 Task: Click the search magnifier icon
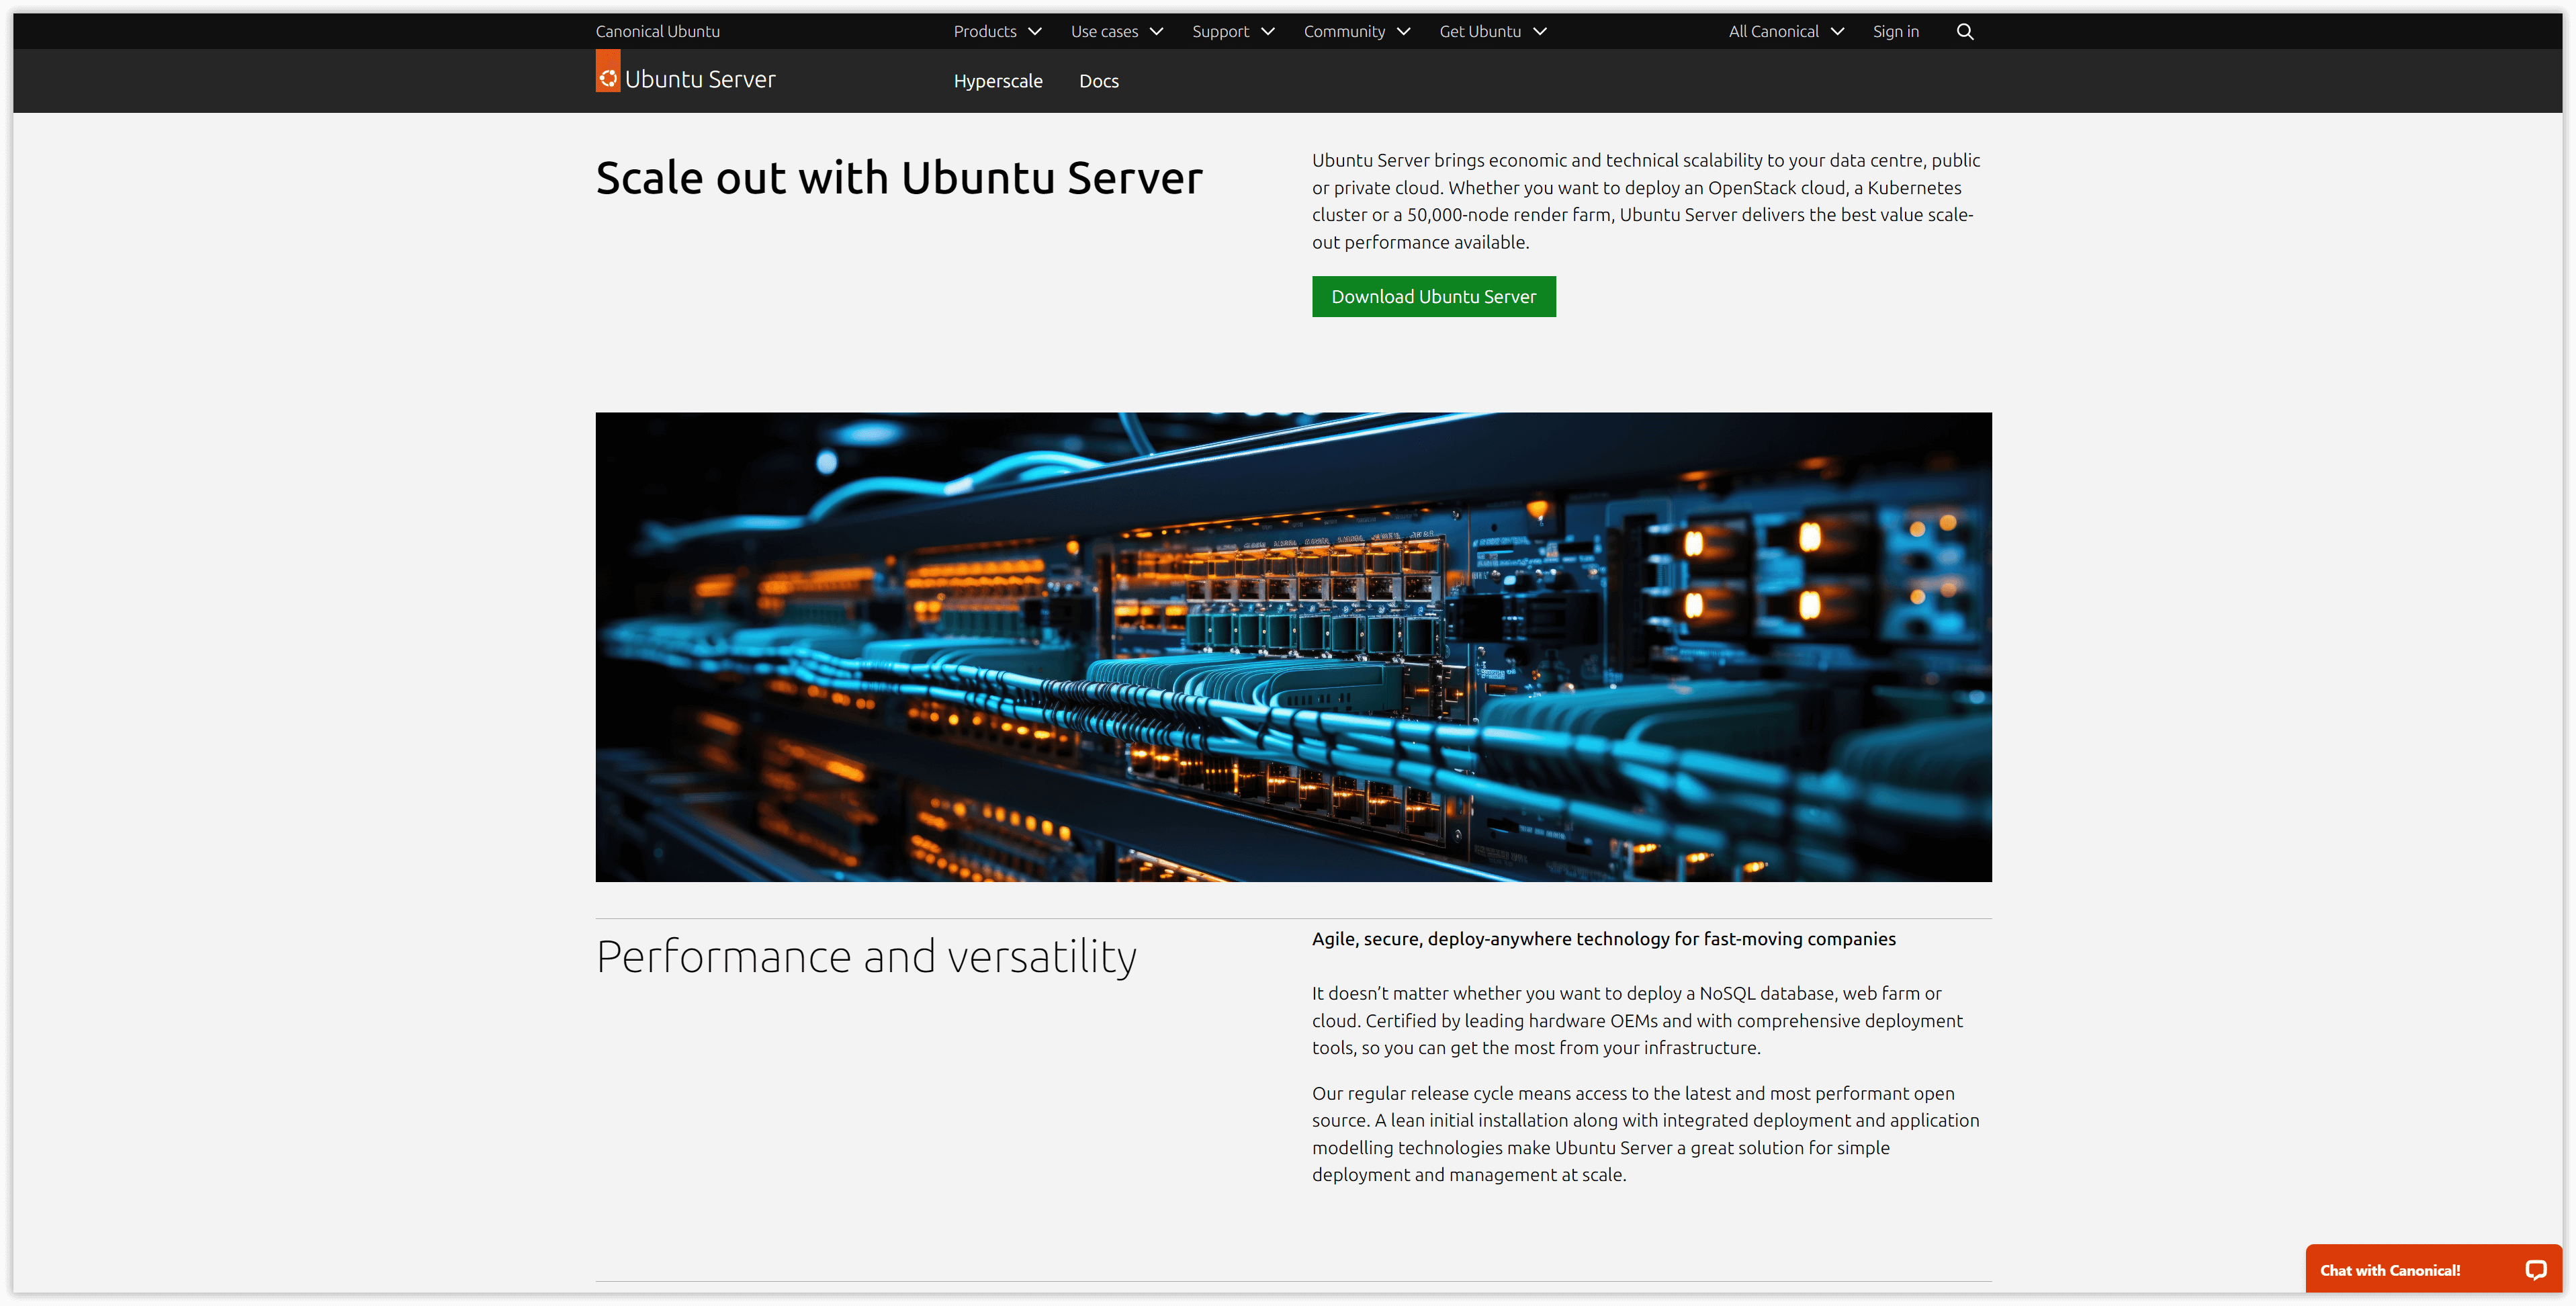pyautogui.click(x=1964, y=31)
